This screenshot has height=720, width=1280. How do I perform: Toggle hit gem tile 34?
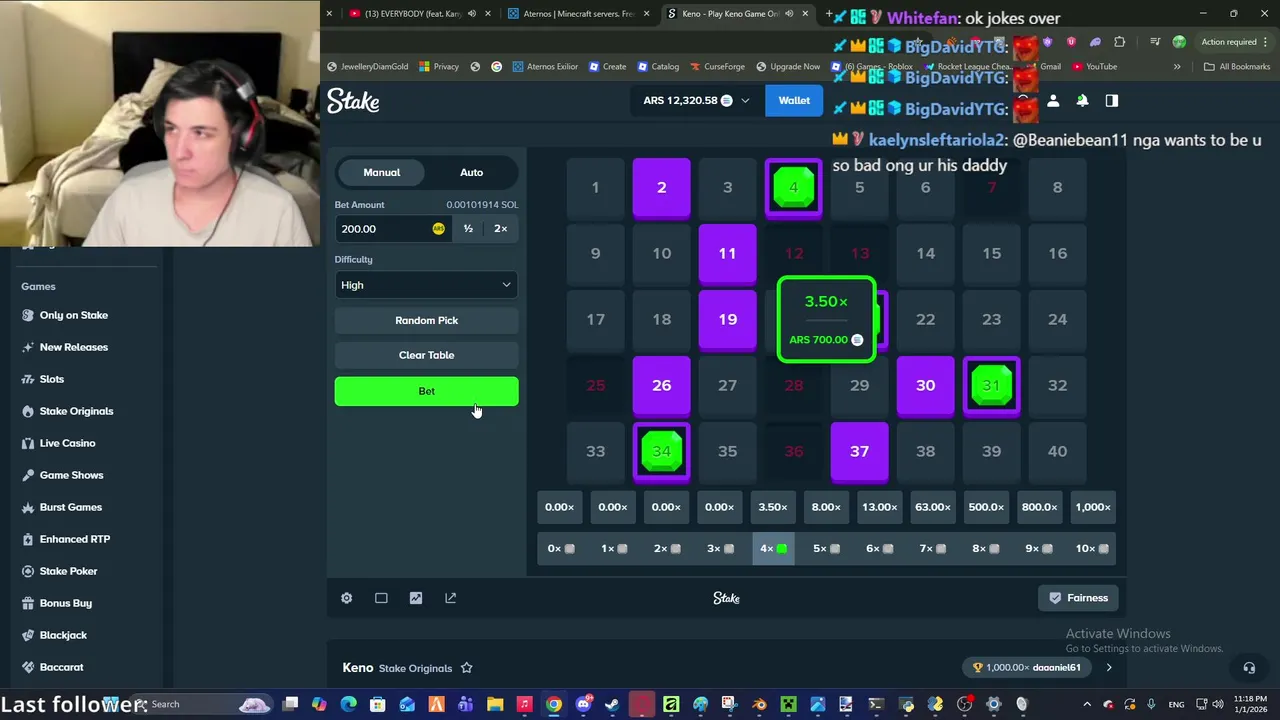point(661,451)
